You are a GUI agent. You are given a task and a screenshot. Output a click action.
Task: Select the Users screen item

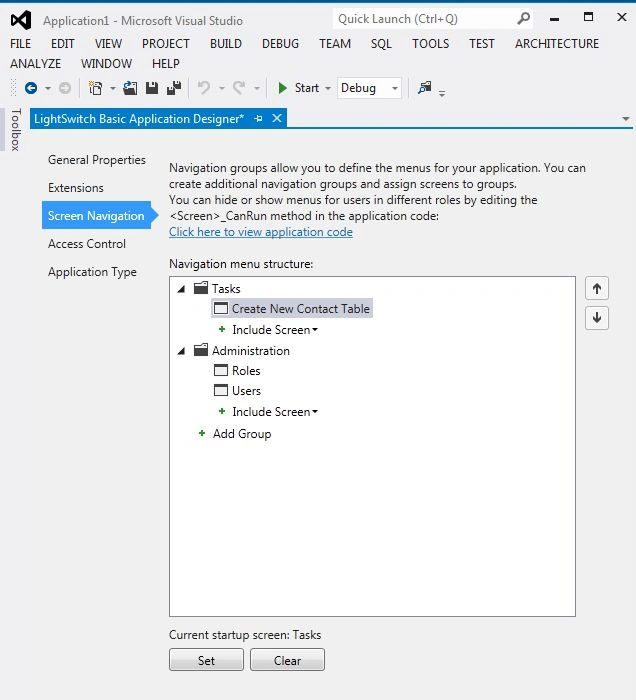[246, 391]
